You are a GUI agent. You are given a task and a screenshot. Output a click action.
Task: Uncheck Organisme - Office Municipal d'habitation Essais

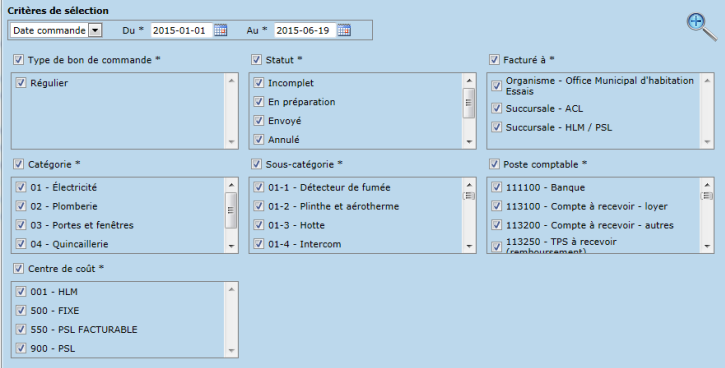point(496,86)
